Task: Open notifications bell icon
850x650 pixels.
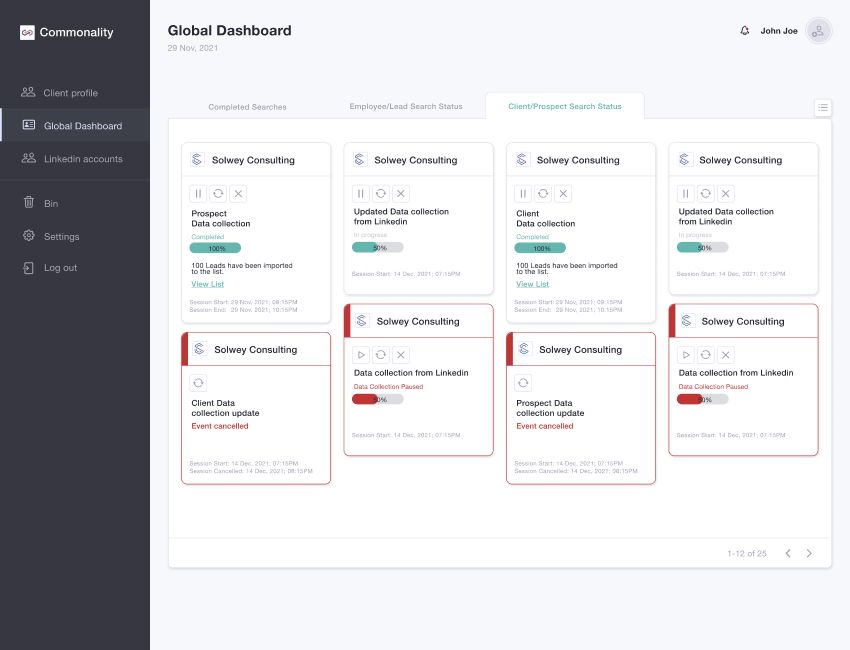Action: point(745,31)
